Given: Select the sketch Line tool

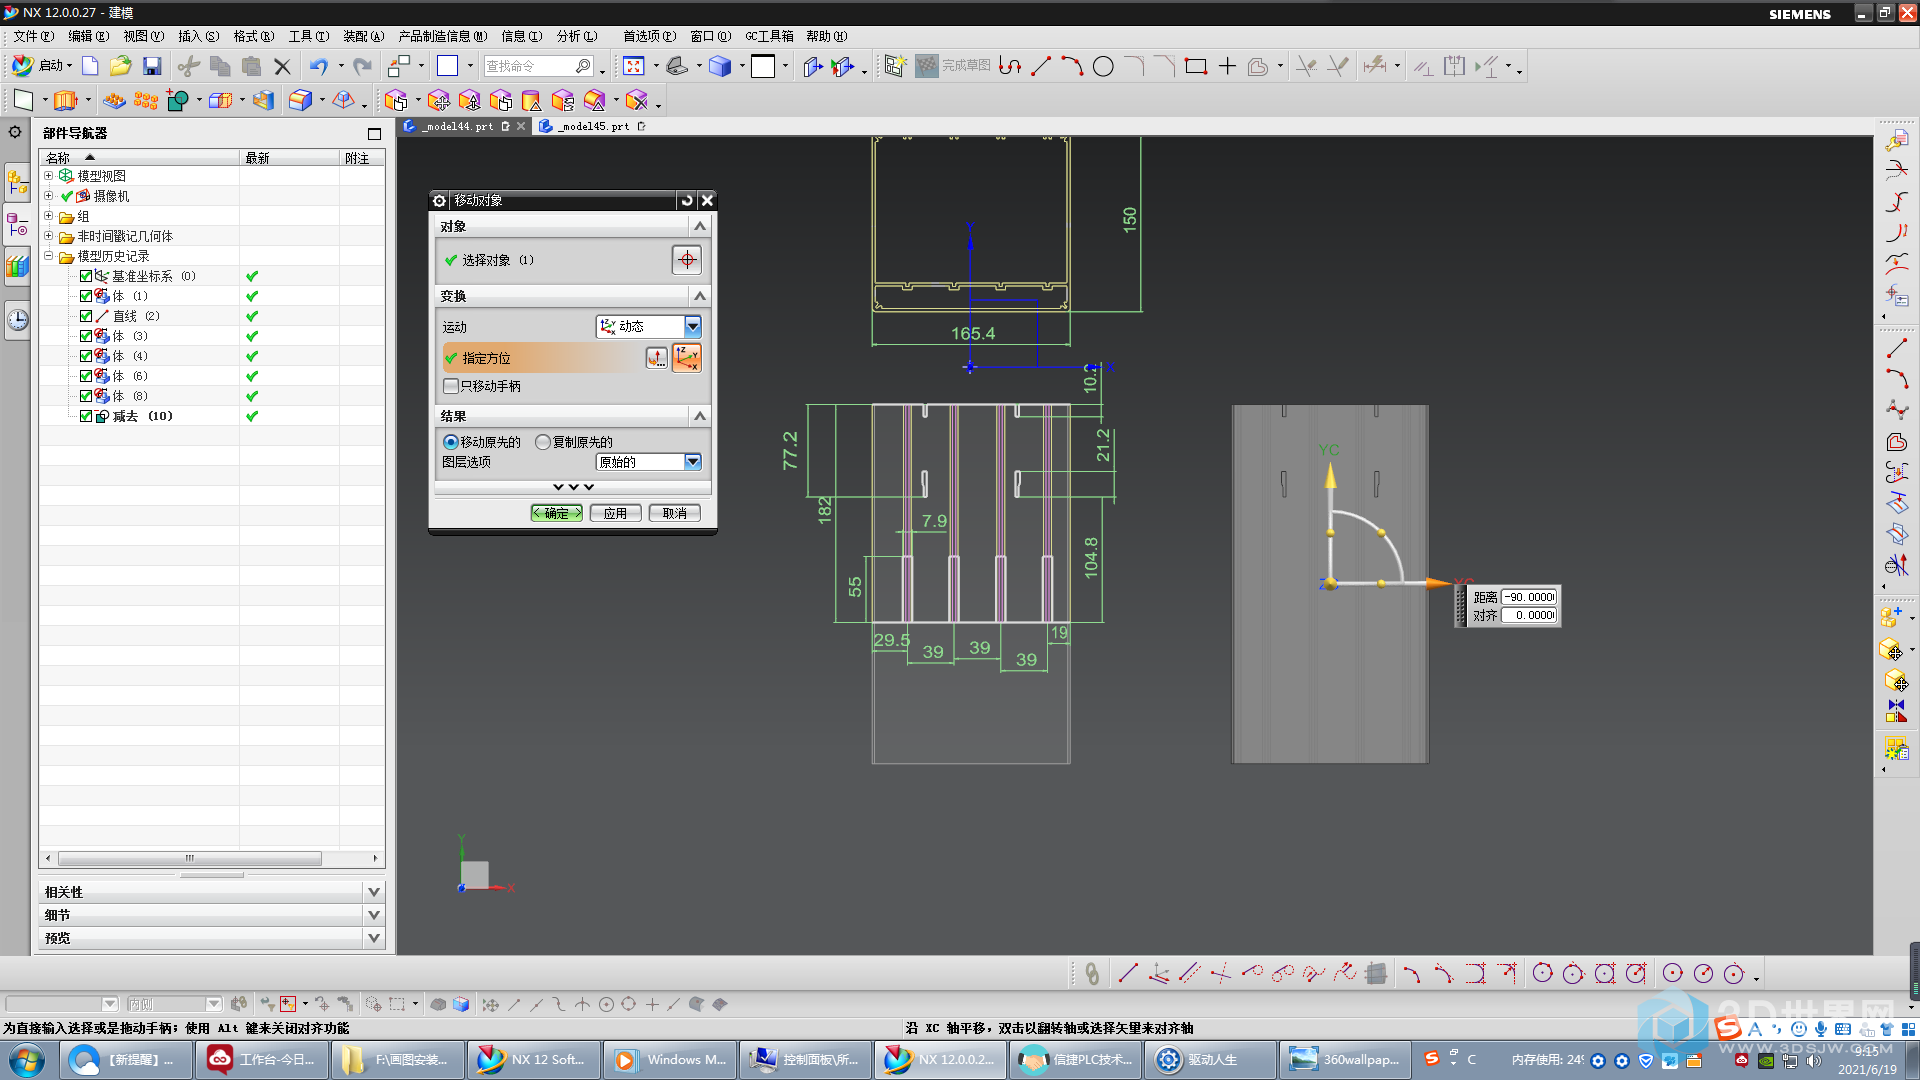Looking at the screenshot, I should click(1041, 66).
